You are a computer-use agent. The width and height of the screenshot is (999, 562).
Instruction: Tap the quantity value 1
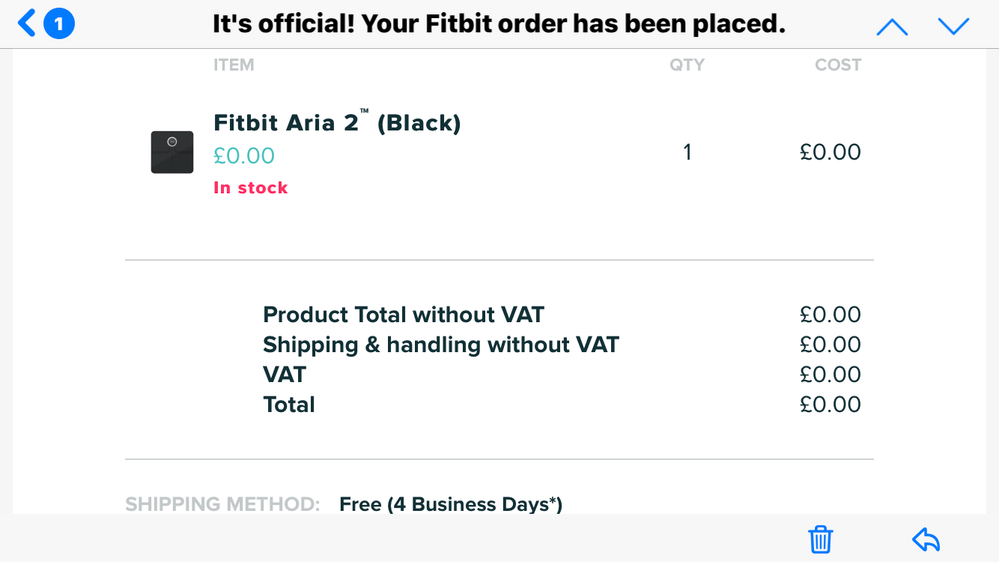[687, 152]
